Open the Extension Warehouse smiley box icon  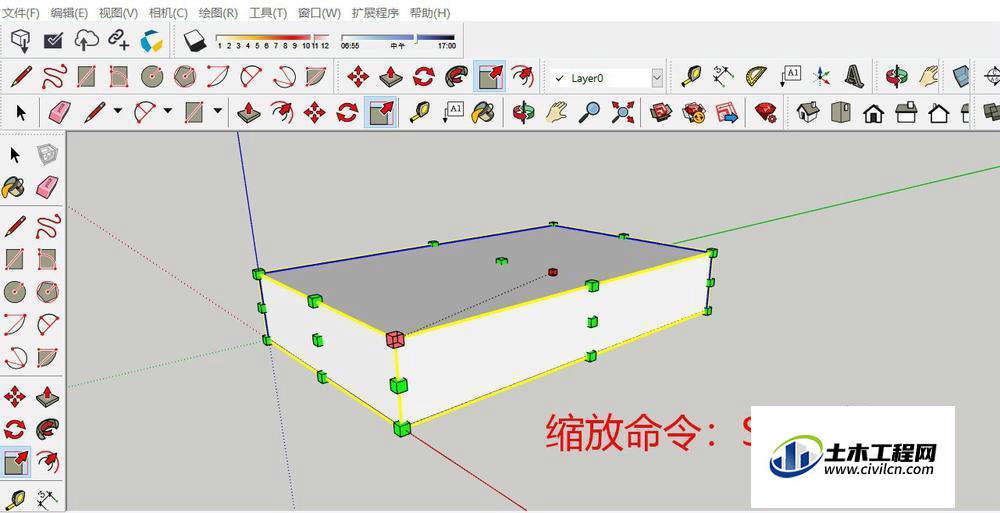pos(693,113)
